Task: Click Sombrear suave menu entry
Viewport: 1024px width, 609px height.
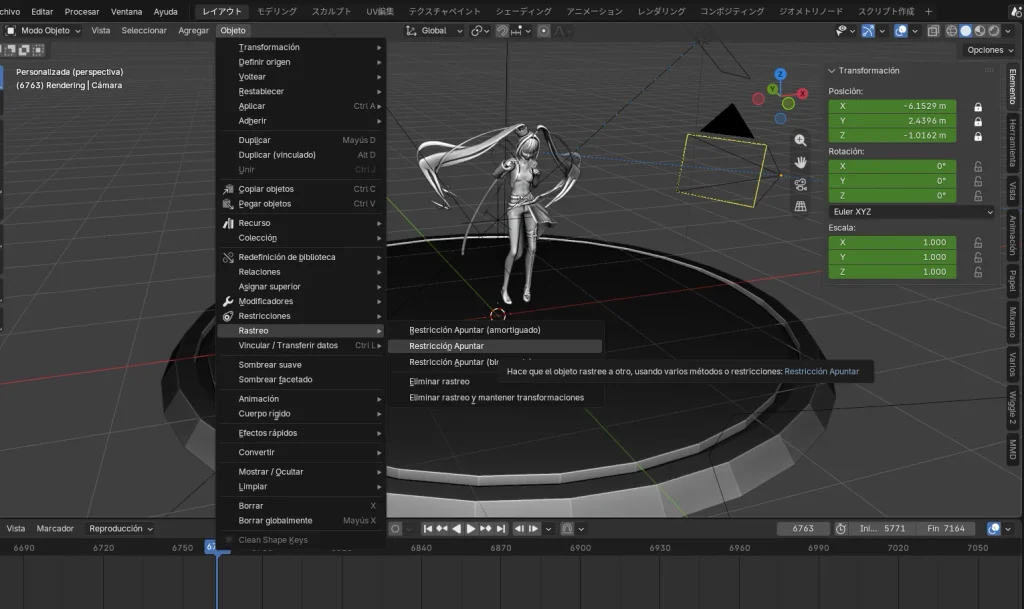Action: (301, 365)
